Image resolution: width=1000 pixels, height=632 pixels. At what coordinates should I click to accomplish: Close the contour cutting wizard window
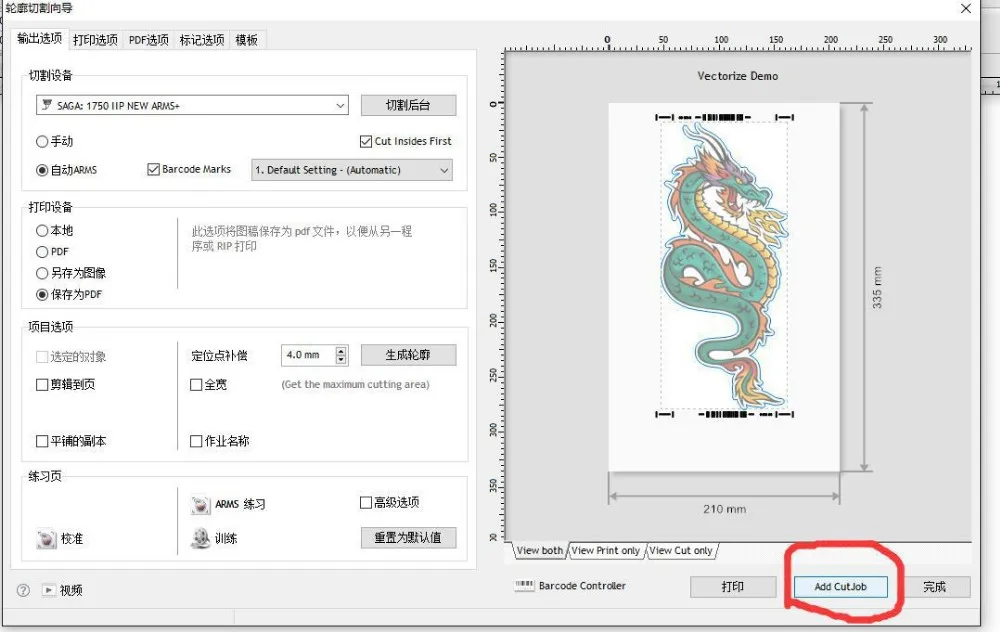coord(966,8)
